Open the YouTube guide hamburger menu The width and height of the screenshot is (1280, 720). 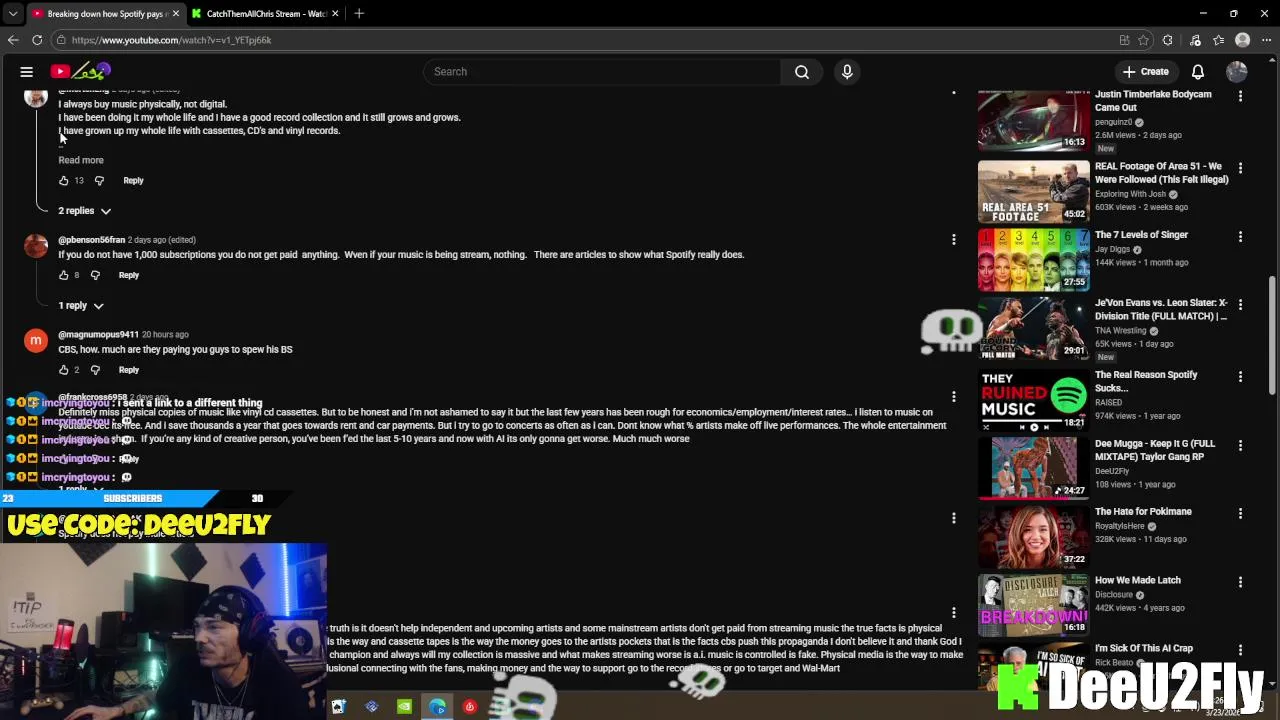pos(27,72)
